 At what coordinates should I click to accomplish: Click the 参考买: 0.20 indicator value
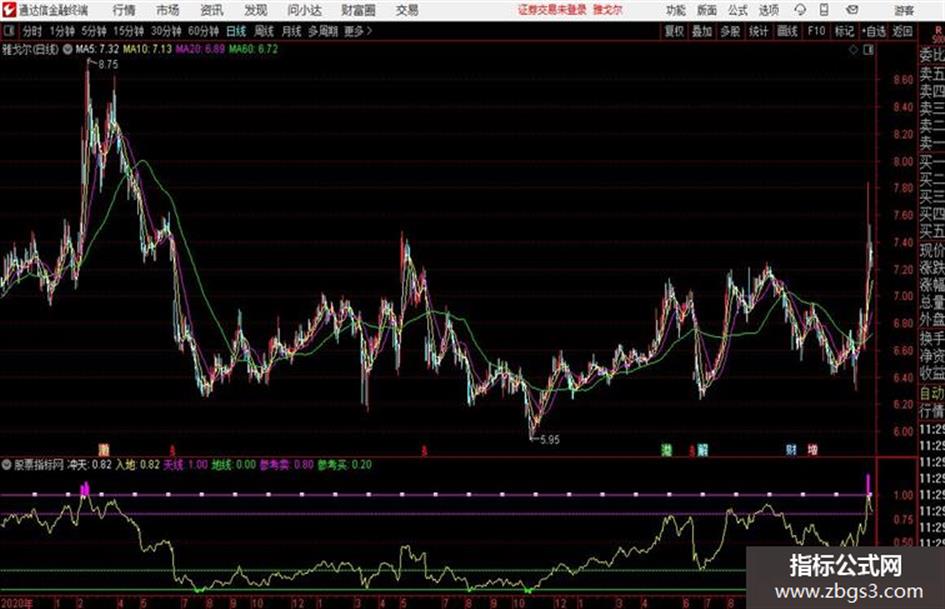point(345,465)
